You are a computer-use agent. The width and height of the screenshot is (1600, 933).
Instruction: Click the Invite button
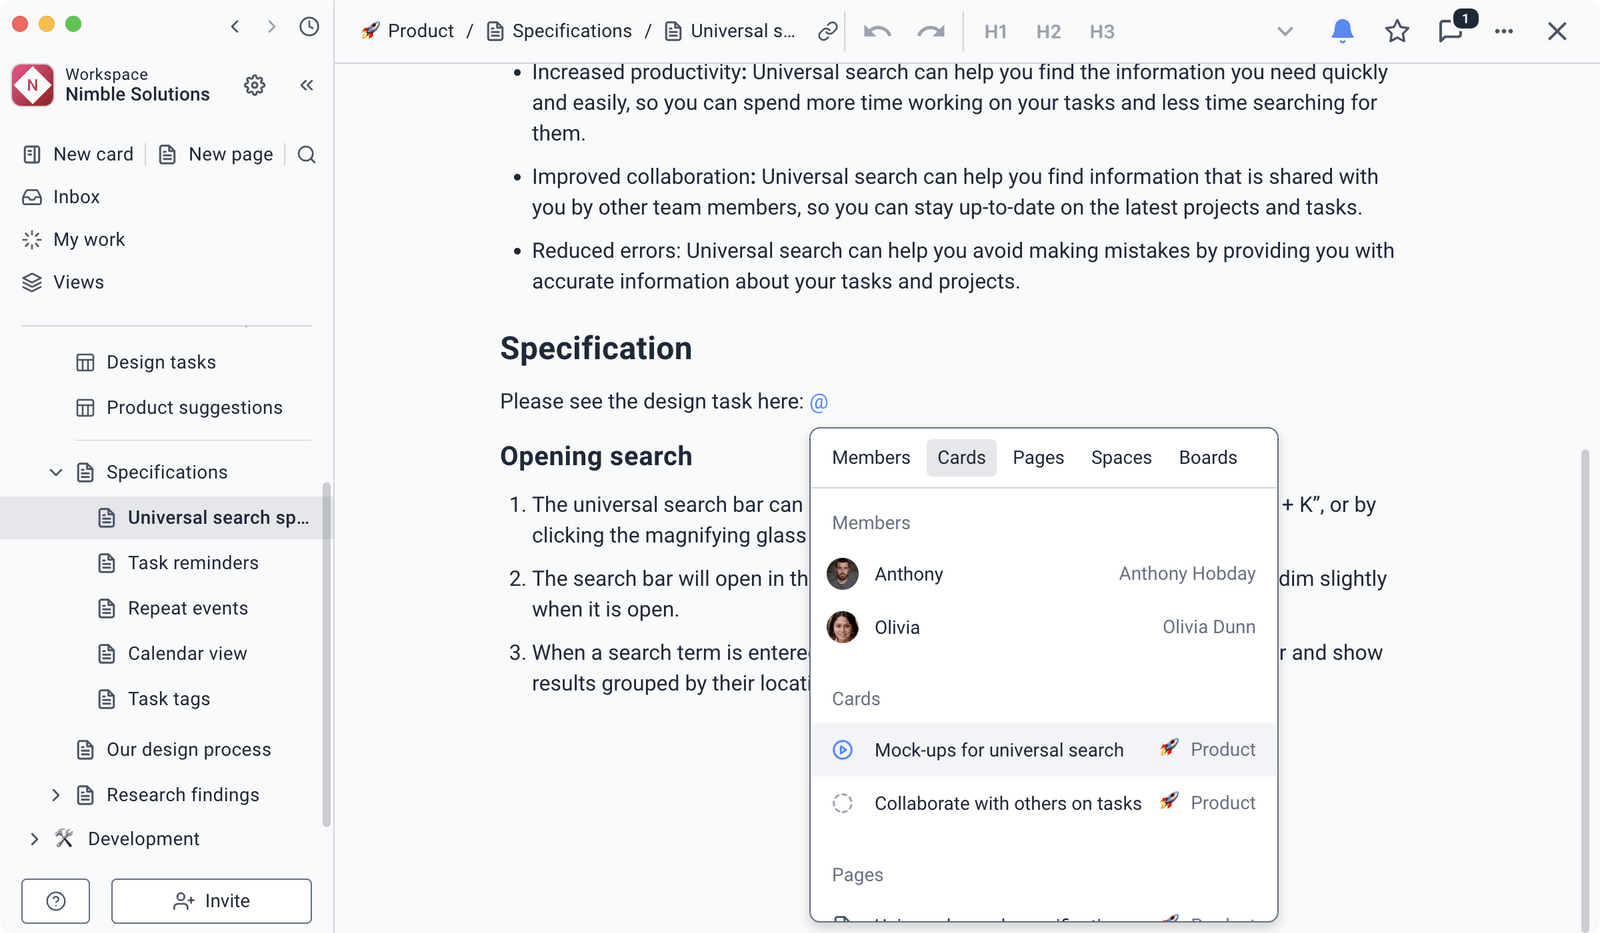pyautogui.click(x=211, y=900)
